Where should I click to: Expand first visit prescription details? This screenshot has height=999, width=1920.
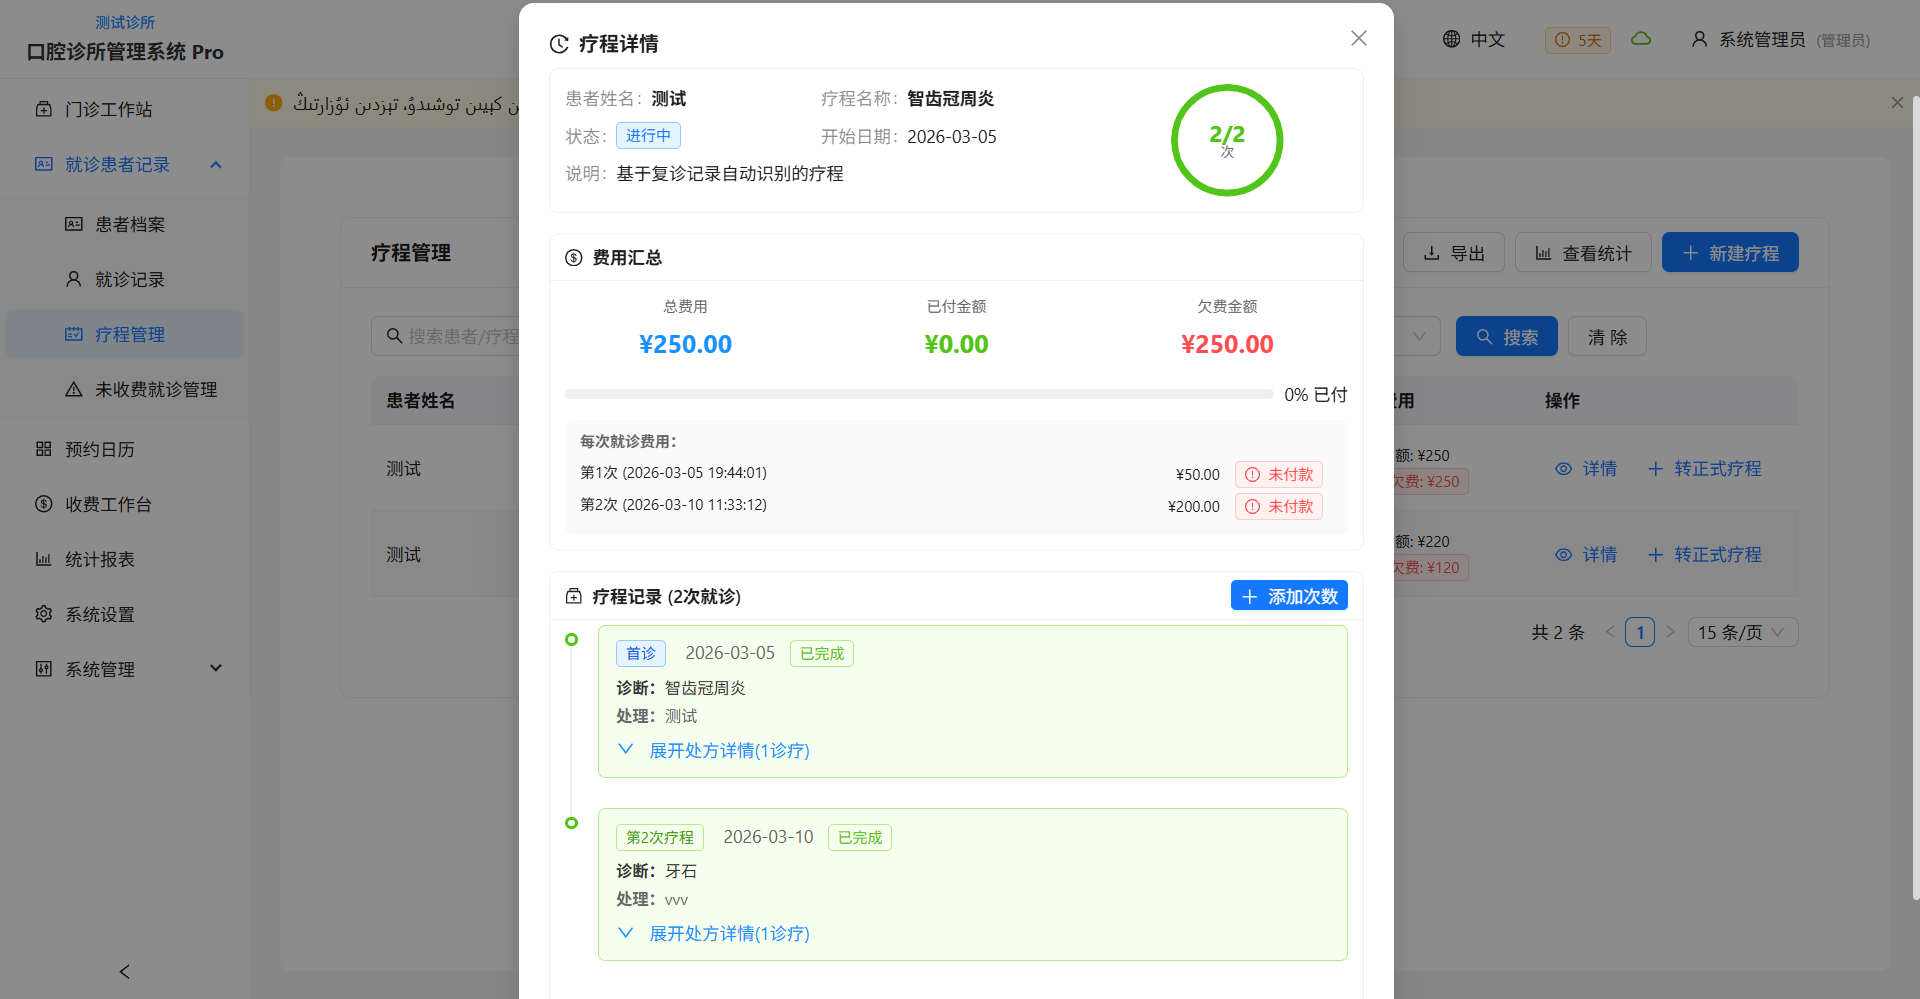pos(728,750)
